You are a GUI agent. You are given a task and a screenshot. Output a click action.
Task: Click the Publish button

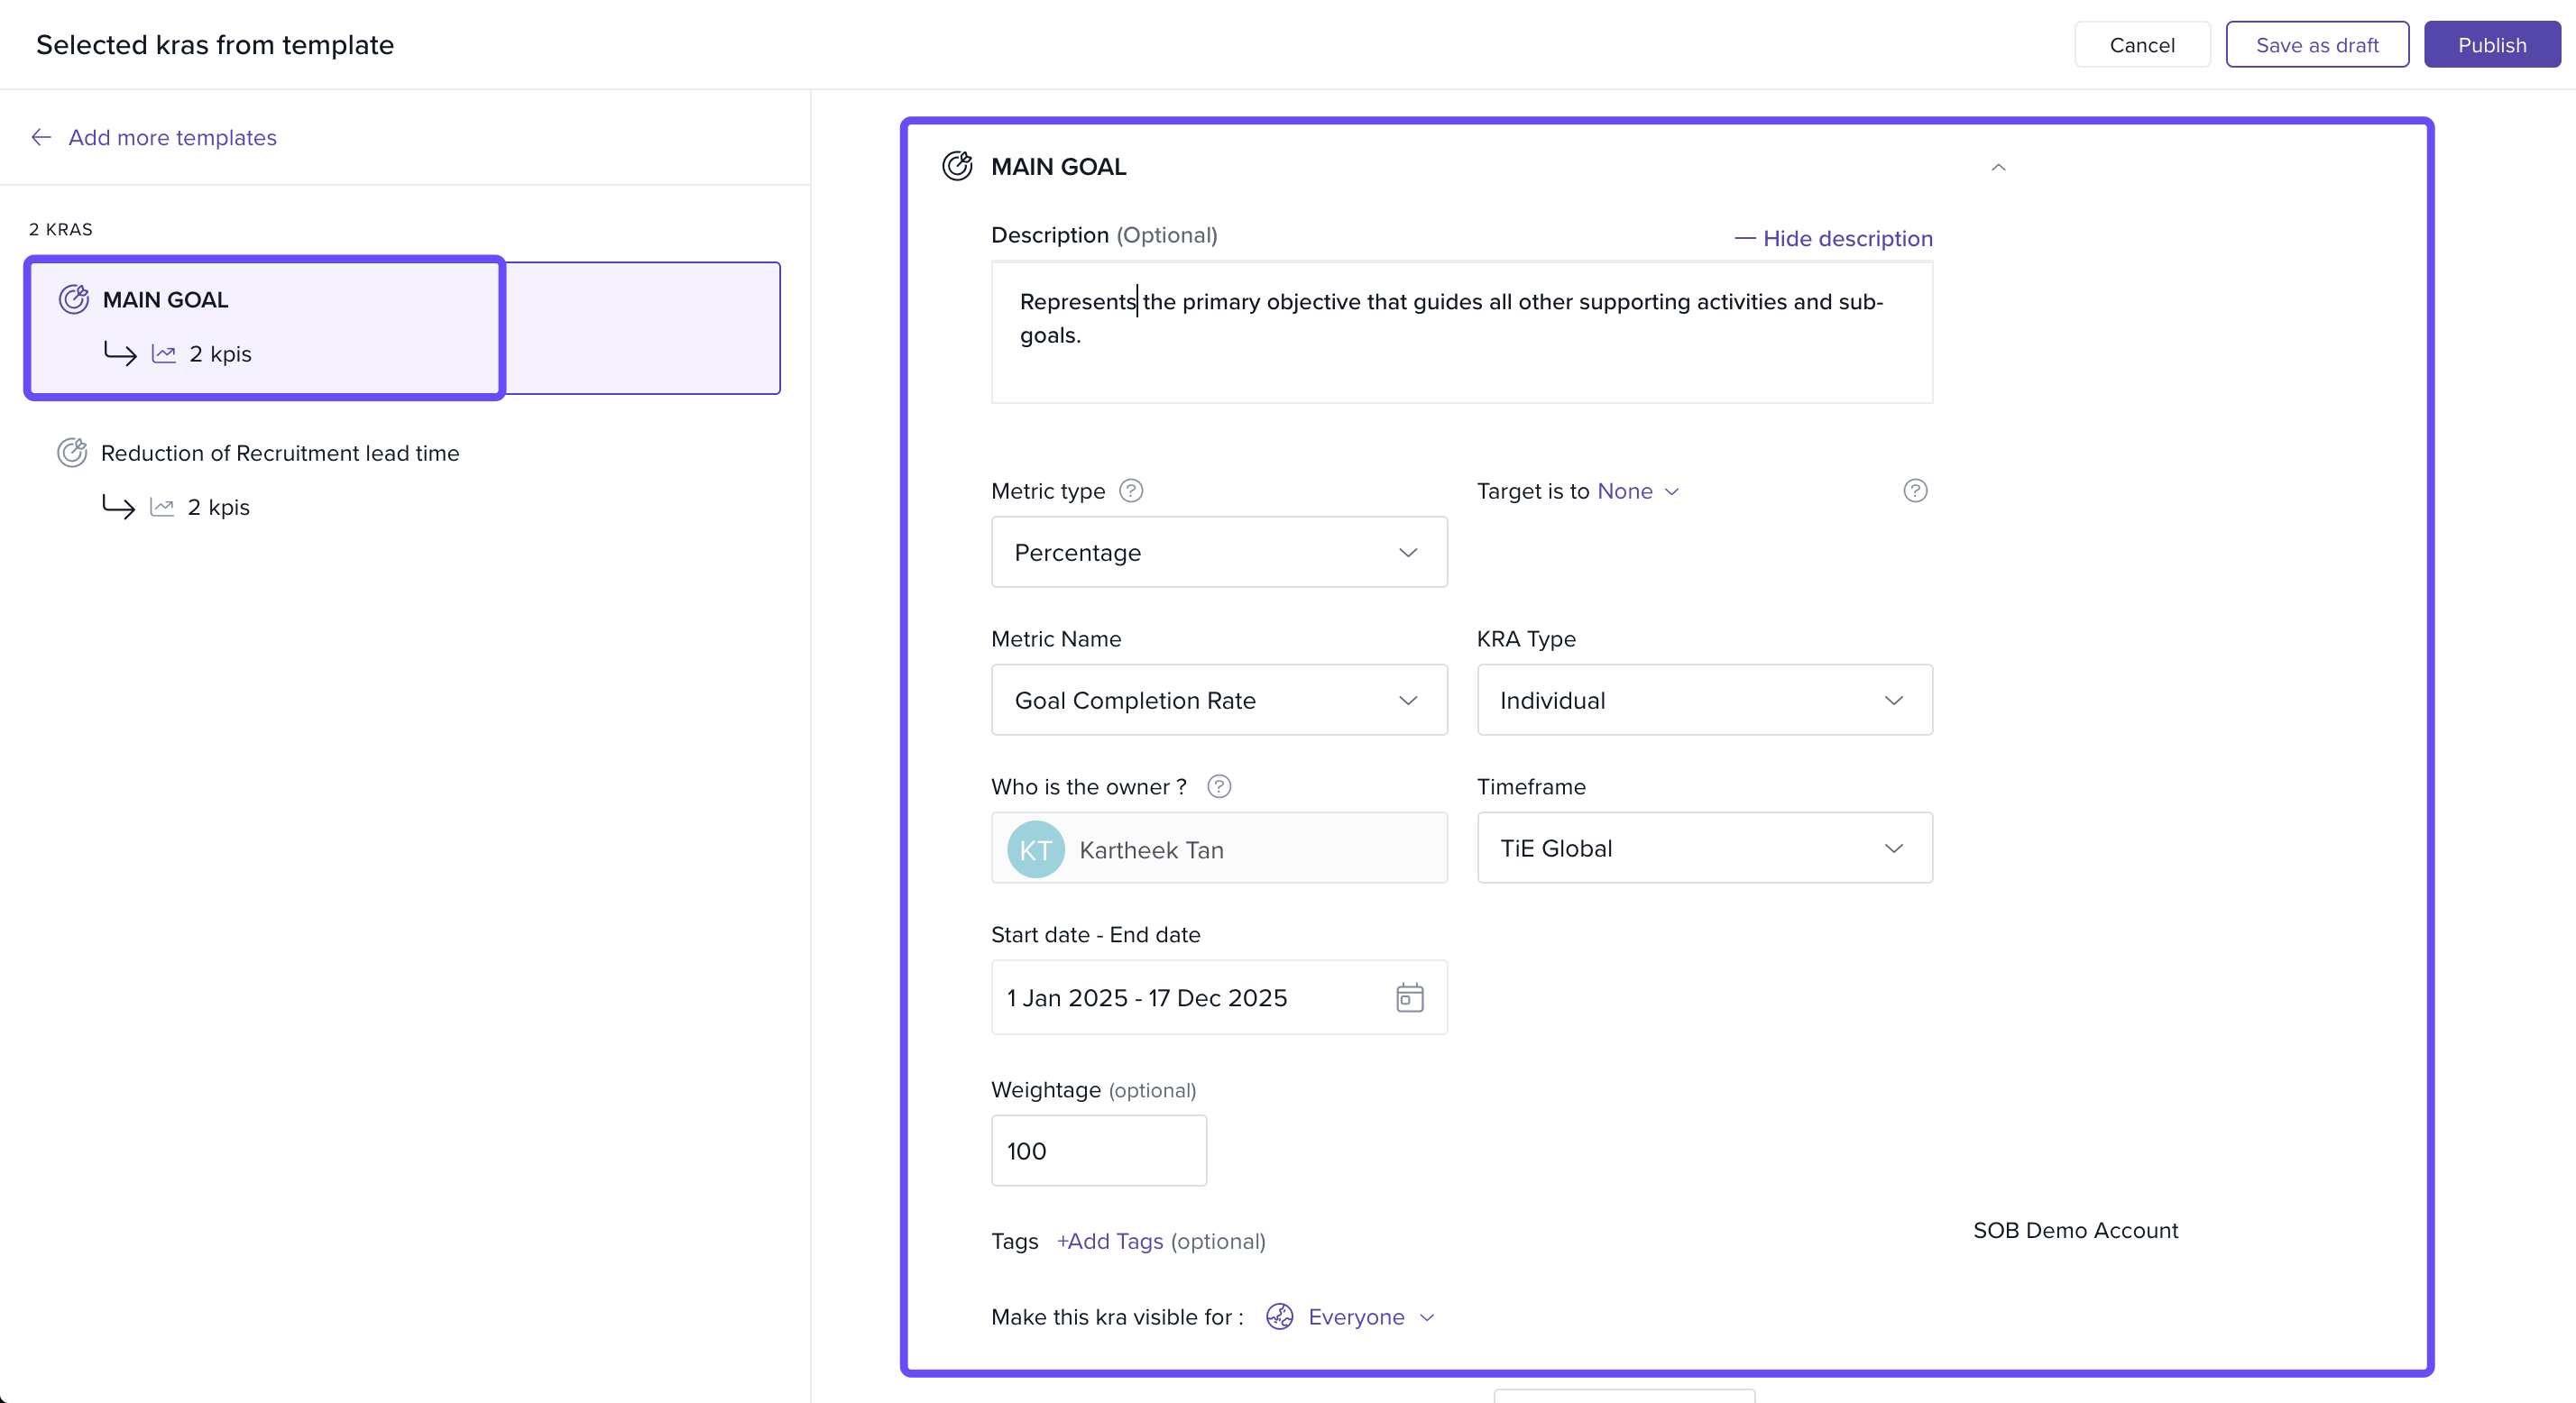(2491, 45)
